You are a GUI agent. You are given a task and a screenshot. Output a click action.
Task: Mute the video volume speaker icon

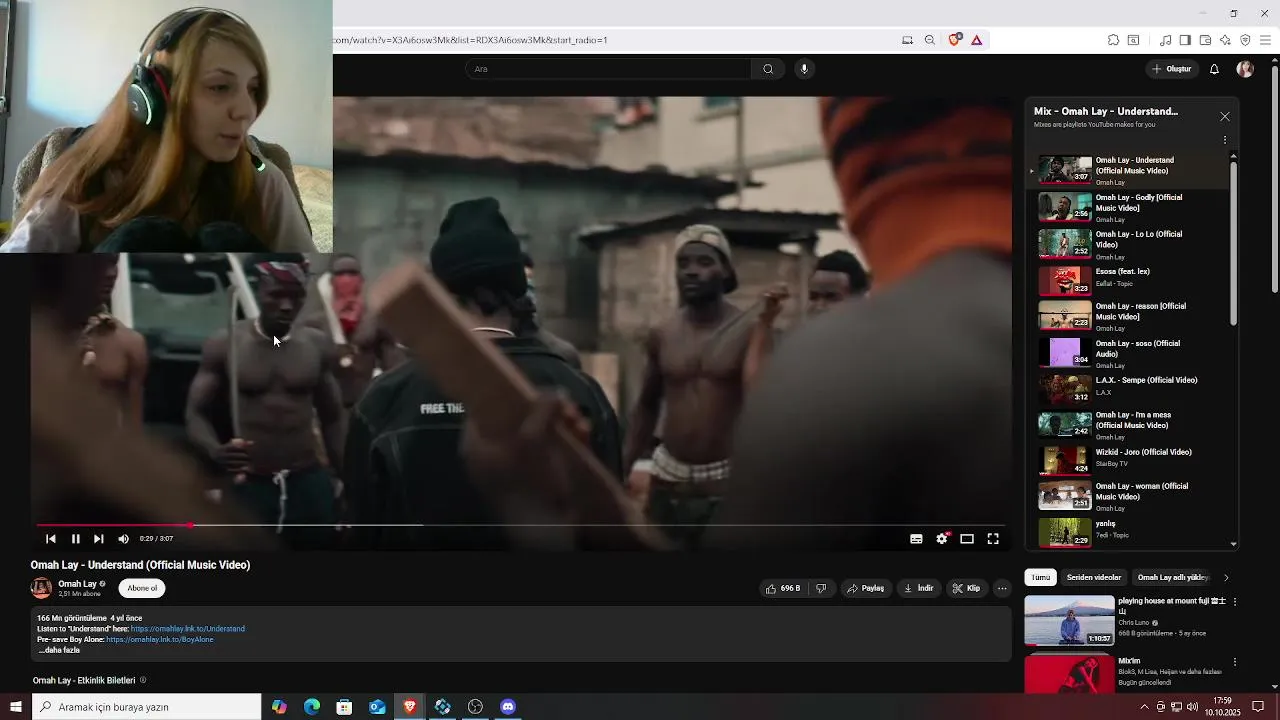[x=123, y=539]
